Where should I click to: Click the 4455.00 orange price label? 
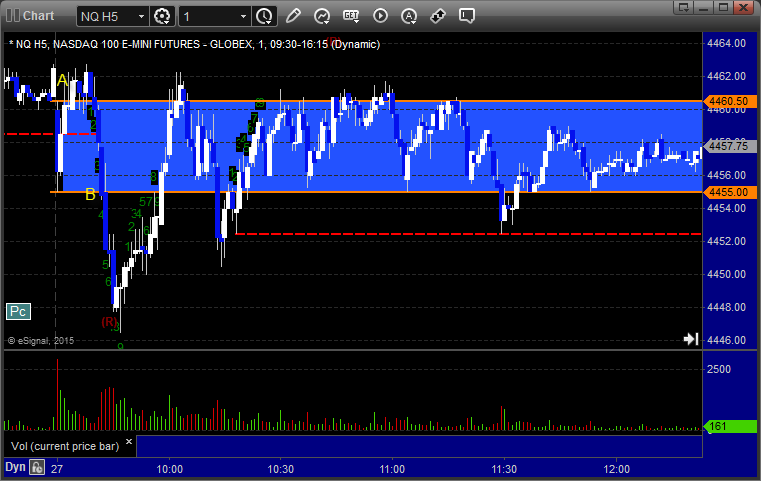[729, 192]
